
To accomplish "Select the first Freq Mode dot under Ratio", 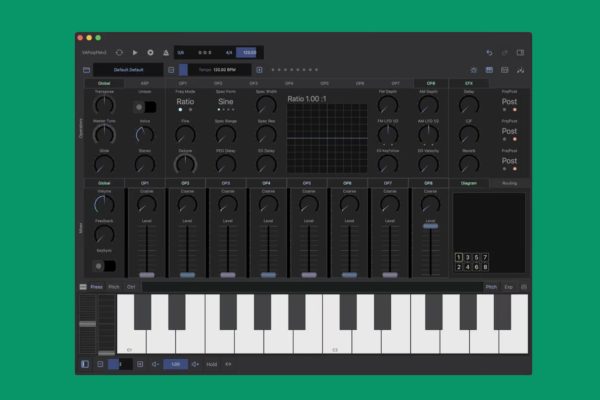I will point(180,110).
